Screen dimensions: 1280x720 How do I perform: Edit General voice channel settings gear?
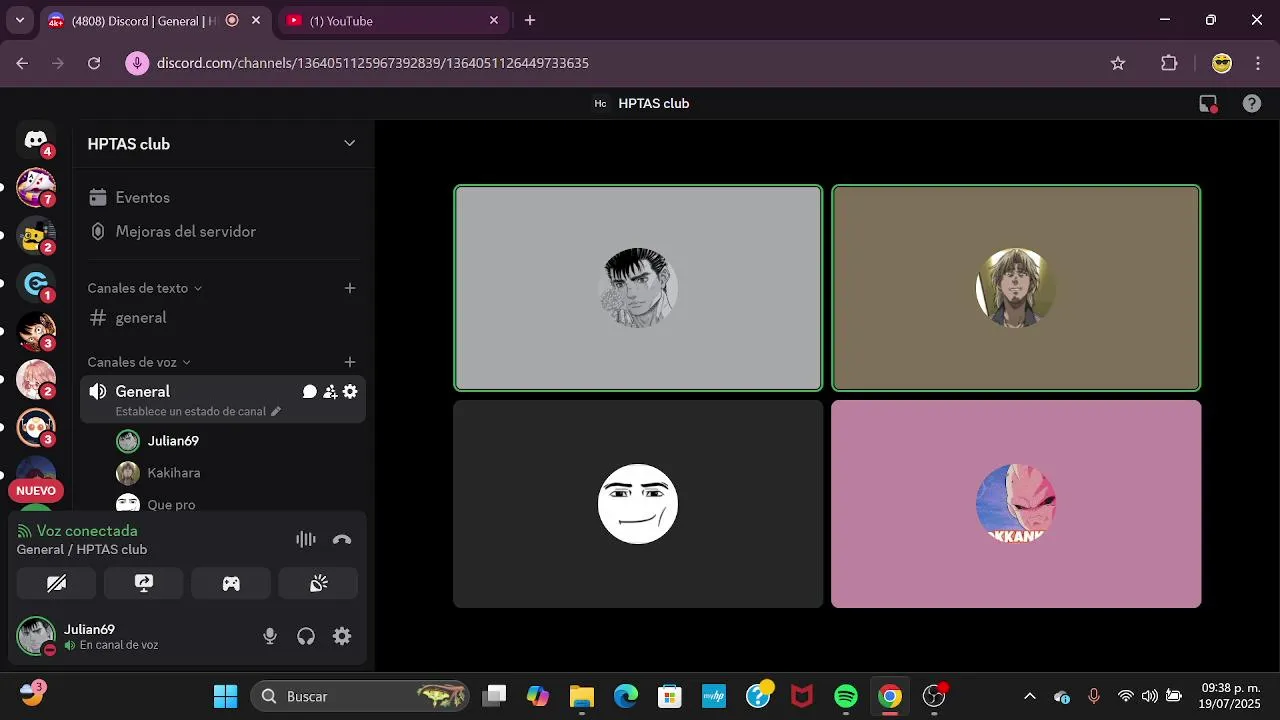[350, 392]
